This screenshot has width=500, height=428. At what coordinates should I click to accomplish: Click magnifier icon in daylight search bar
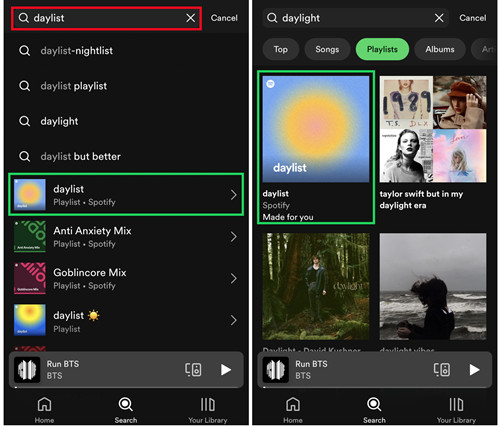pos(272,18)
